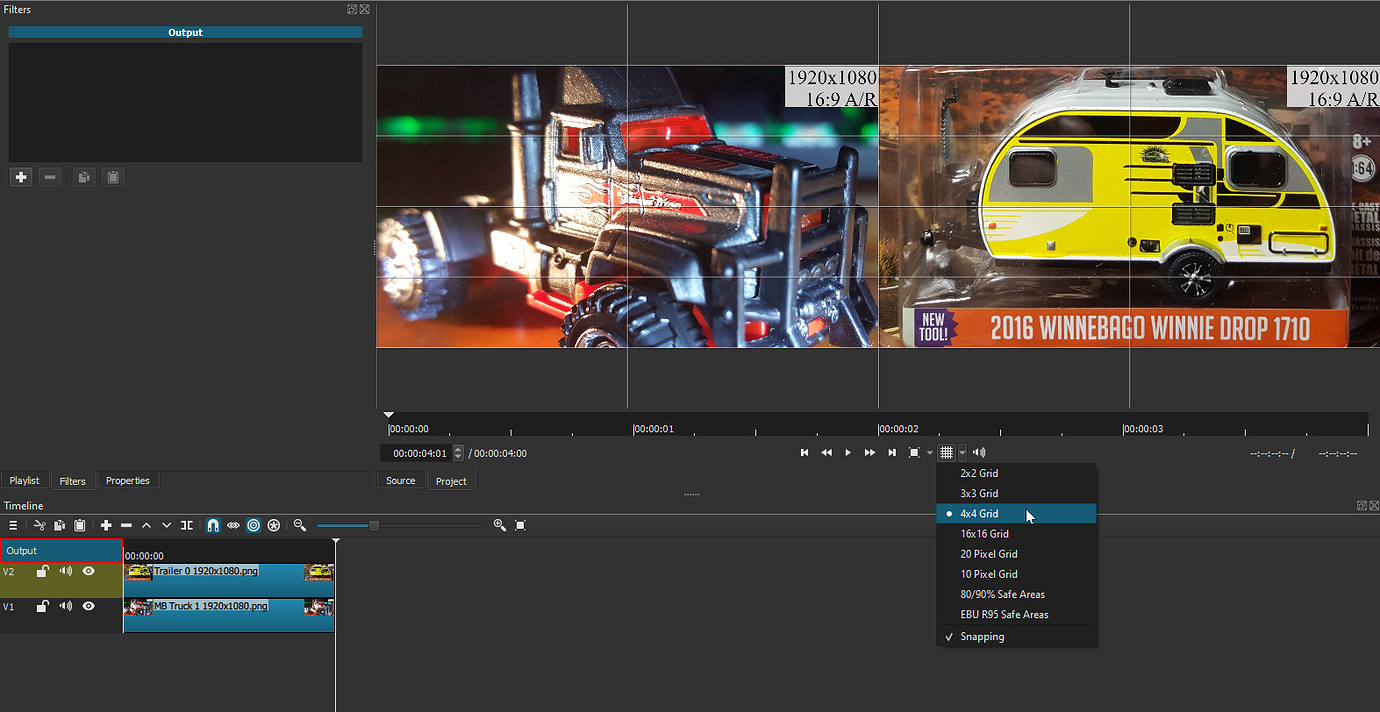Open the grid options dropdown arrow
The height and width of the screenshot is (712, 1380).
tap(961, 452)
